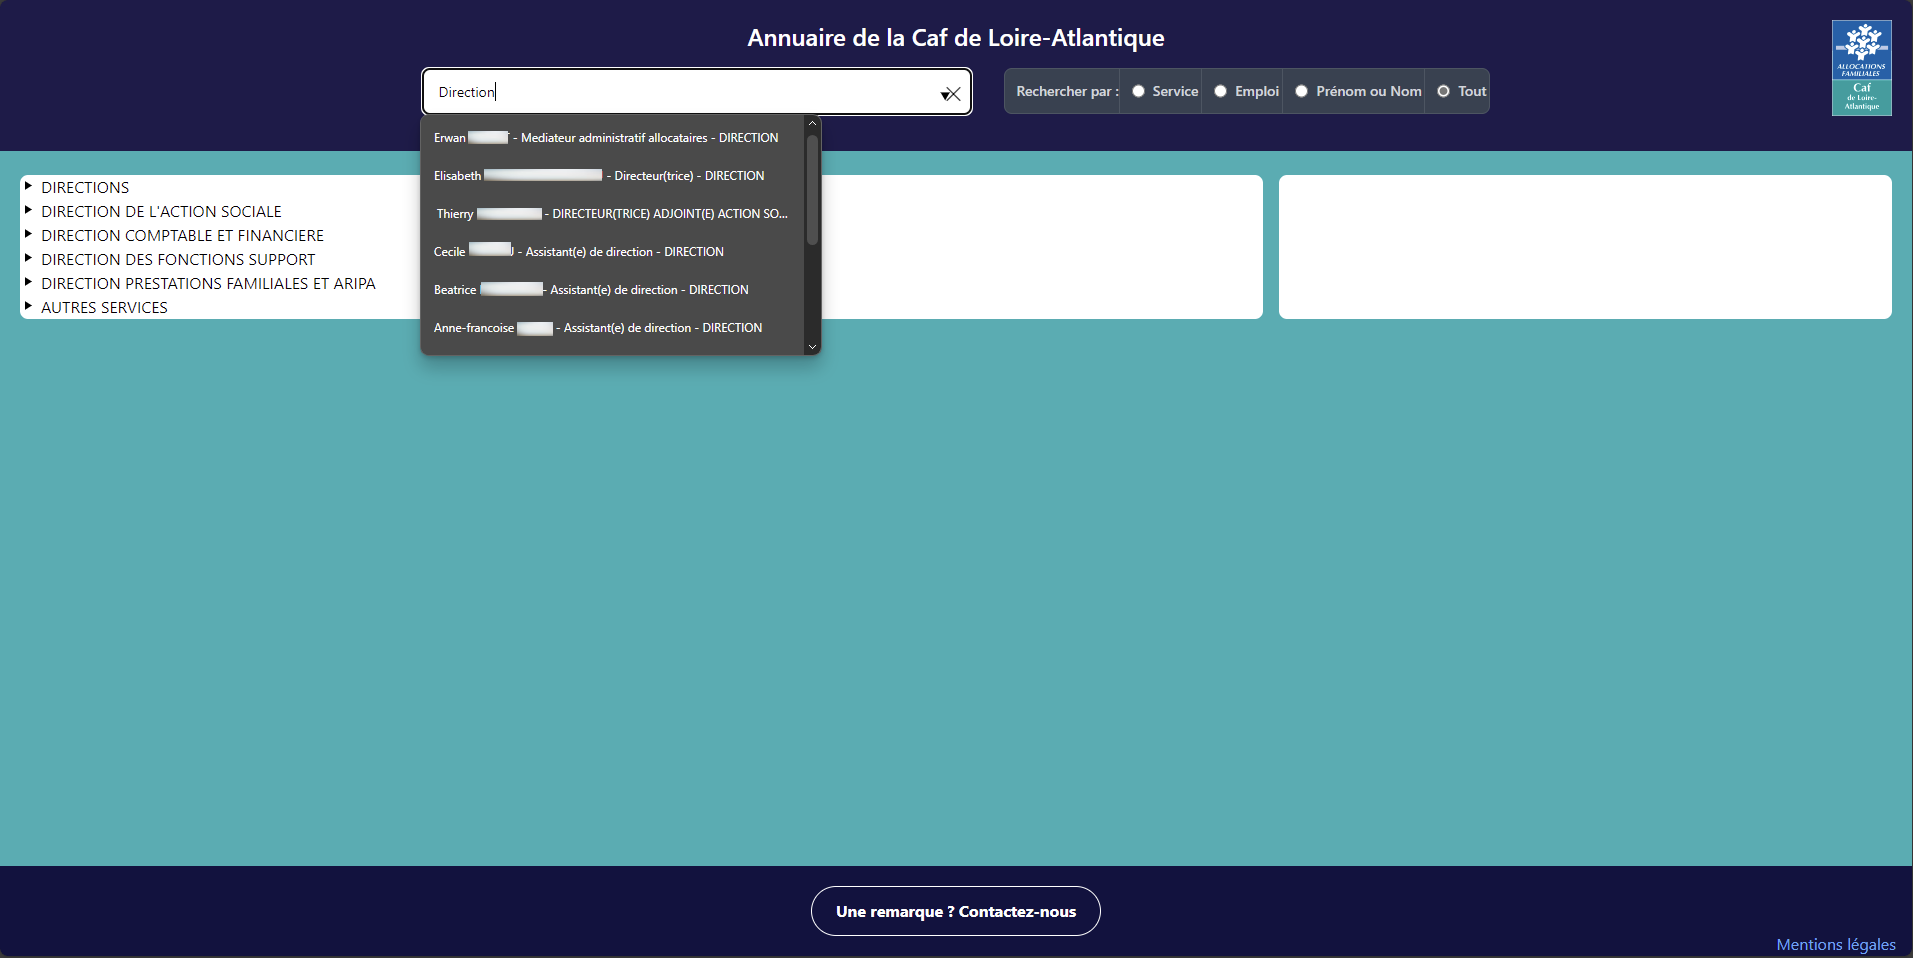Choose Beatrice Assistant(e) de direction suggestion
Viewport: 1913px width, 958px height.
point(612,290)
